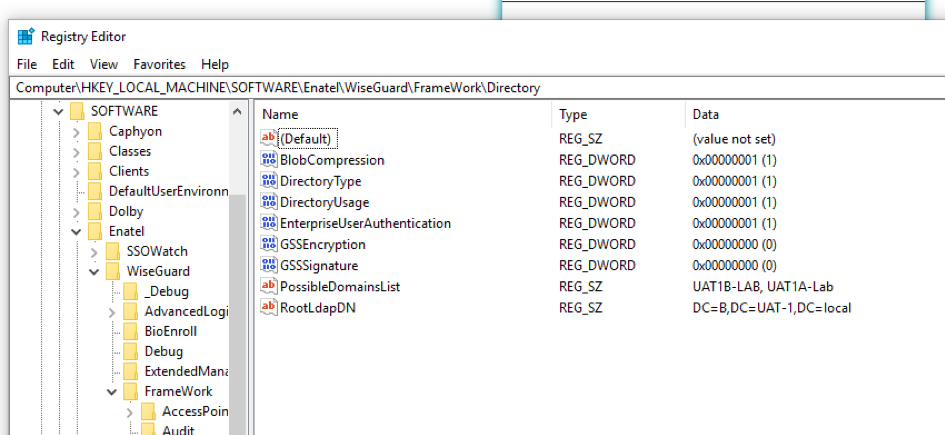This screenshot has width=945, height=435.
Task: Select the RootLdapDN value name
Action: [318, 308]
